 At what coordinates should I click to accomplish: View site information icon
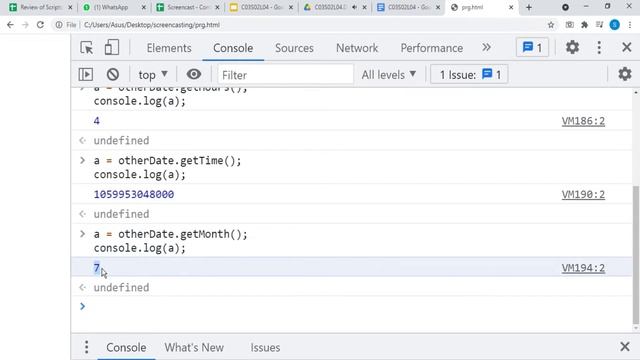[59, 25]
